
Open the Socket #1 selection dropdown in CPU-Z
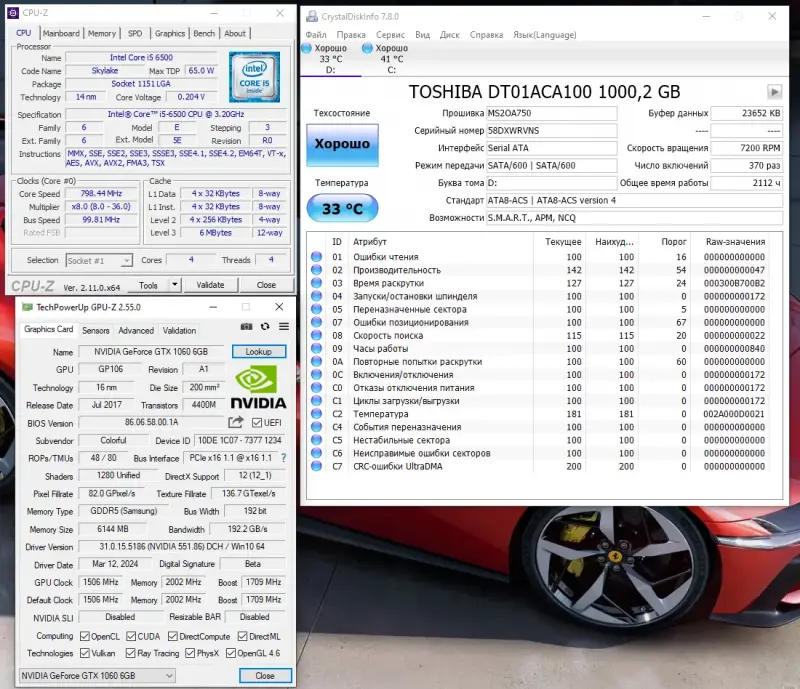[x=99, y=261]
